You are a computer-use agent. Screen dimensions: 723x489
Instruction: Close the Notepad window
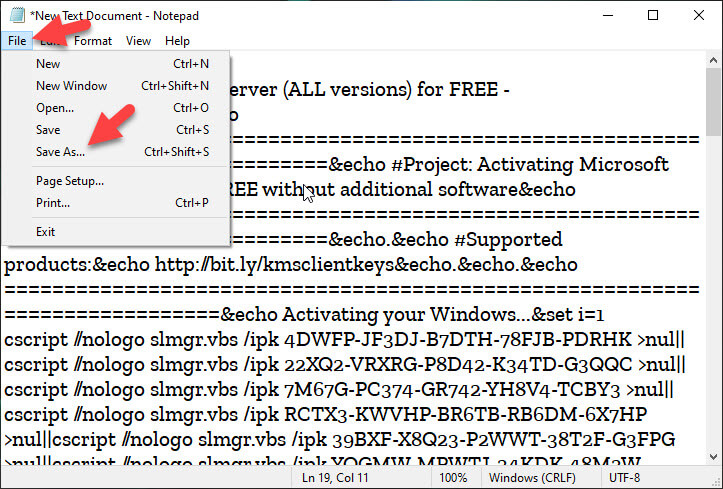[x=699, y=15]
